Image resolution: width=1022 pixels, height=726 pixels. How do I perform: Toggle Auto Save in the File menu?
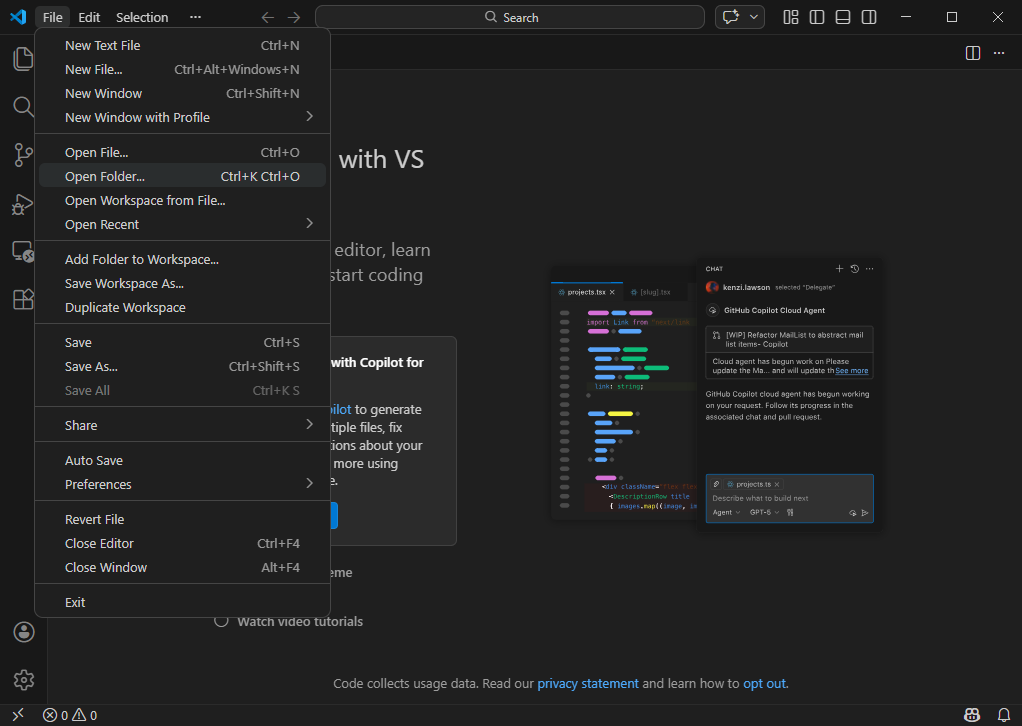tap(94, 461)
